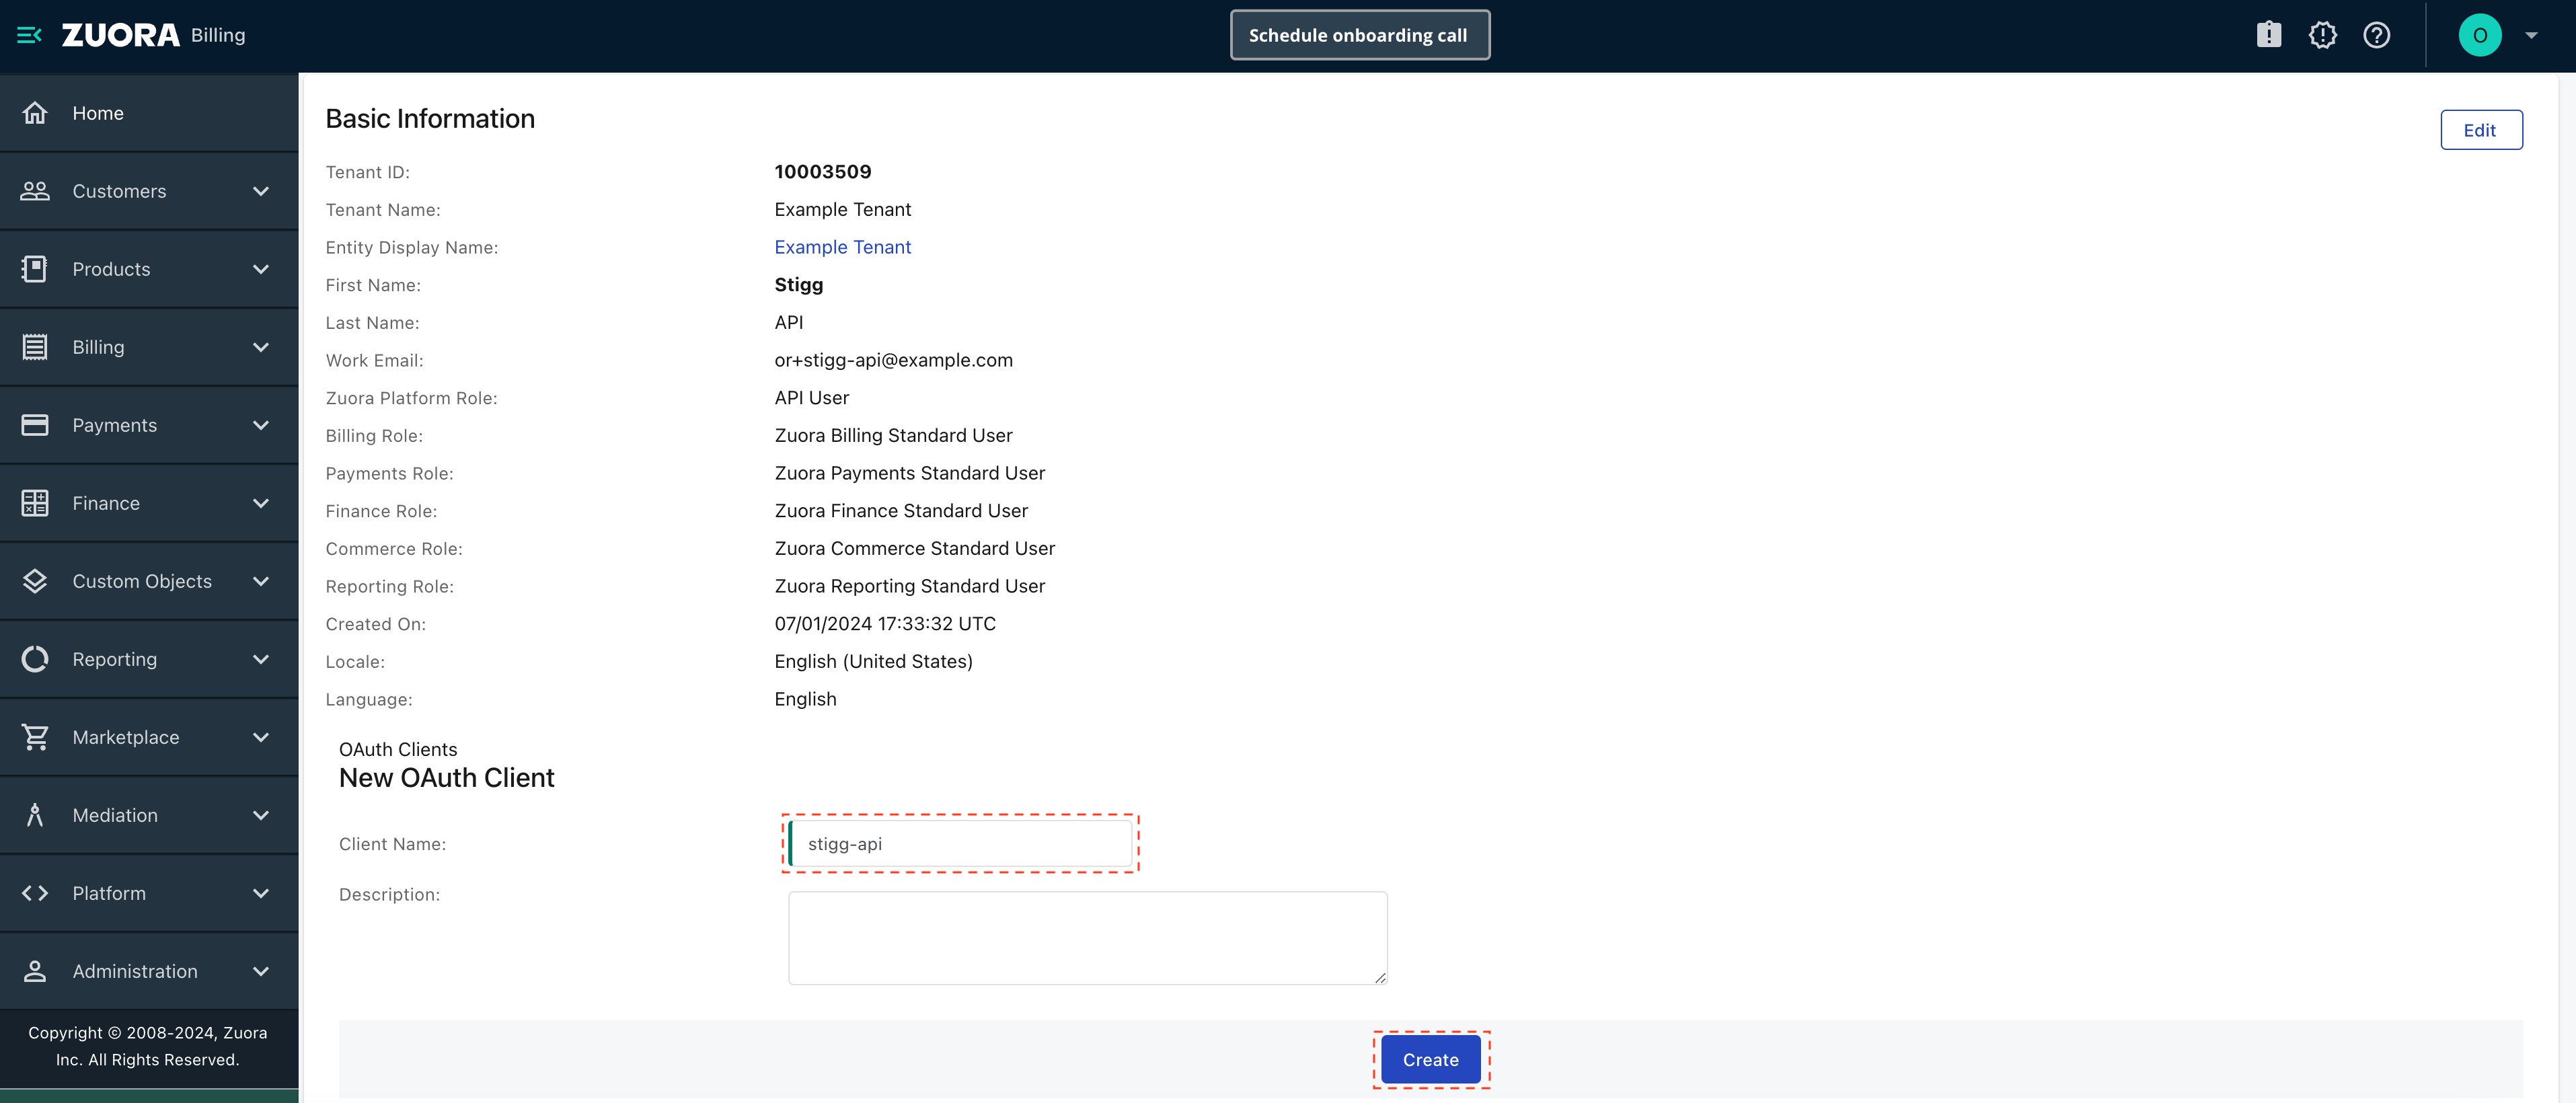Select the work email or+stigg-api@example.com
This screenshot has width=2576, height=1103.
pyautogui.click(x=893, y=360)
